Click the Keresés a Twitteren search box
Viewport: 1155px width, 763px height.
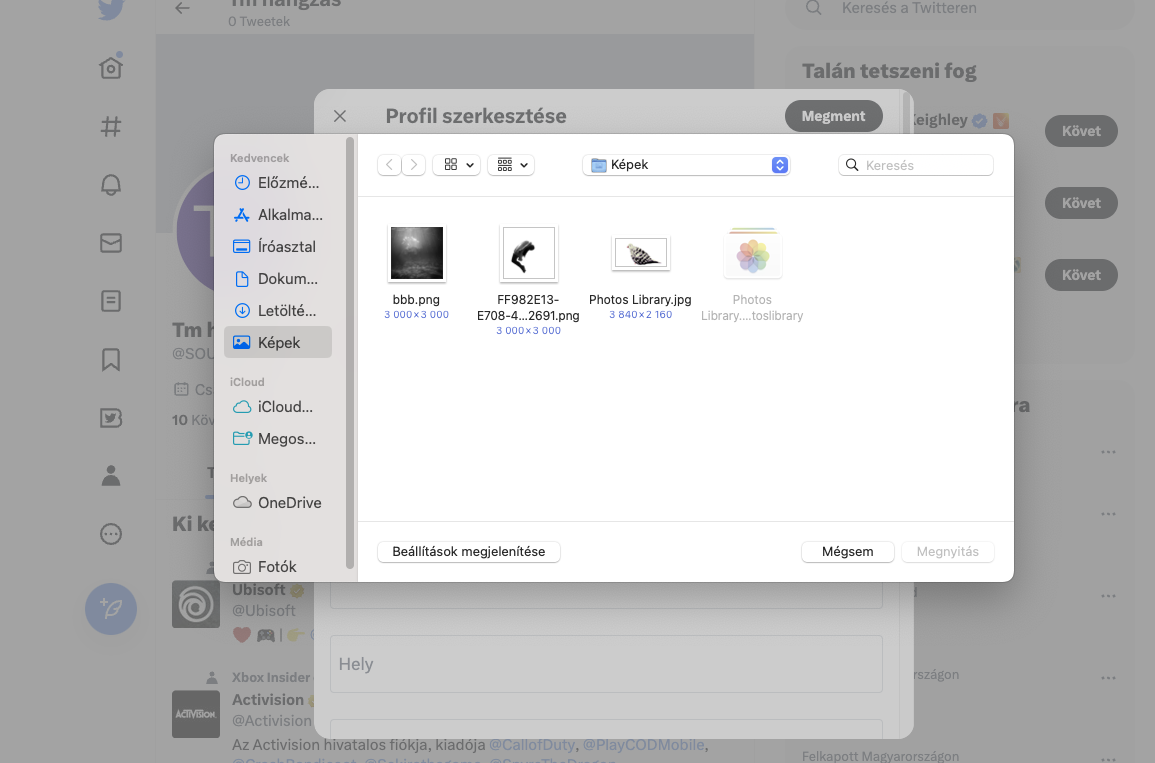pos(959,9)
